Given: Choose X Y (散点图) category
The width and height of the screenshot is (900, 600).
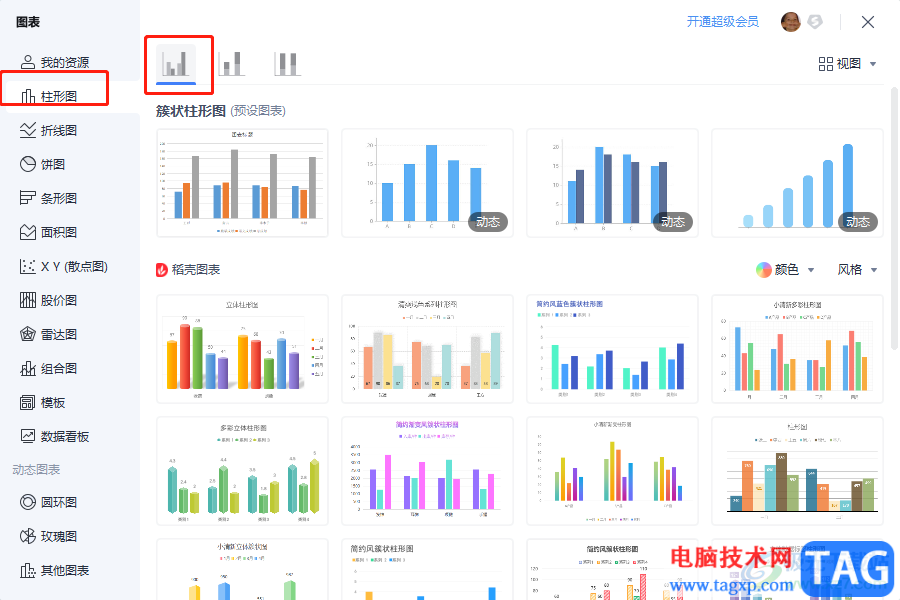Looking at the screenshot, I should pyautogui.click(x=64, y=266).
